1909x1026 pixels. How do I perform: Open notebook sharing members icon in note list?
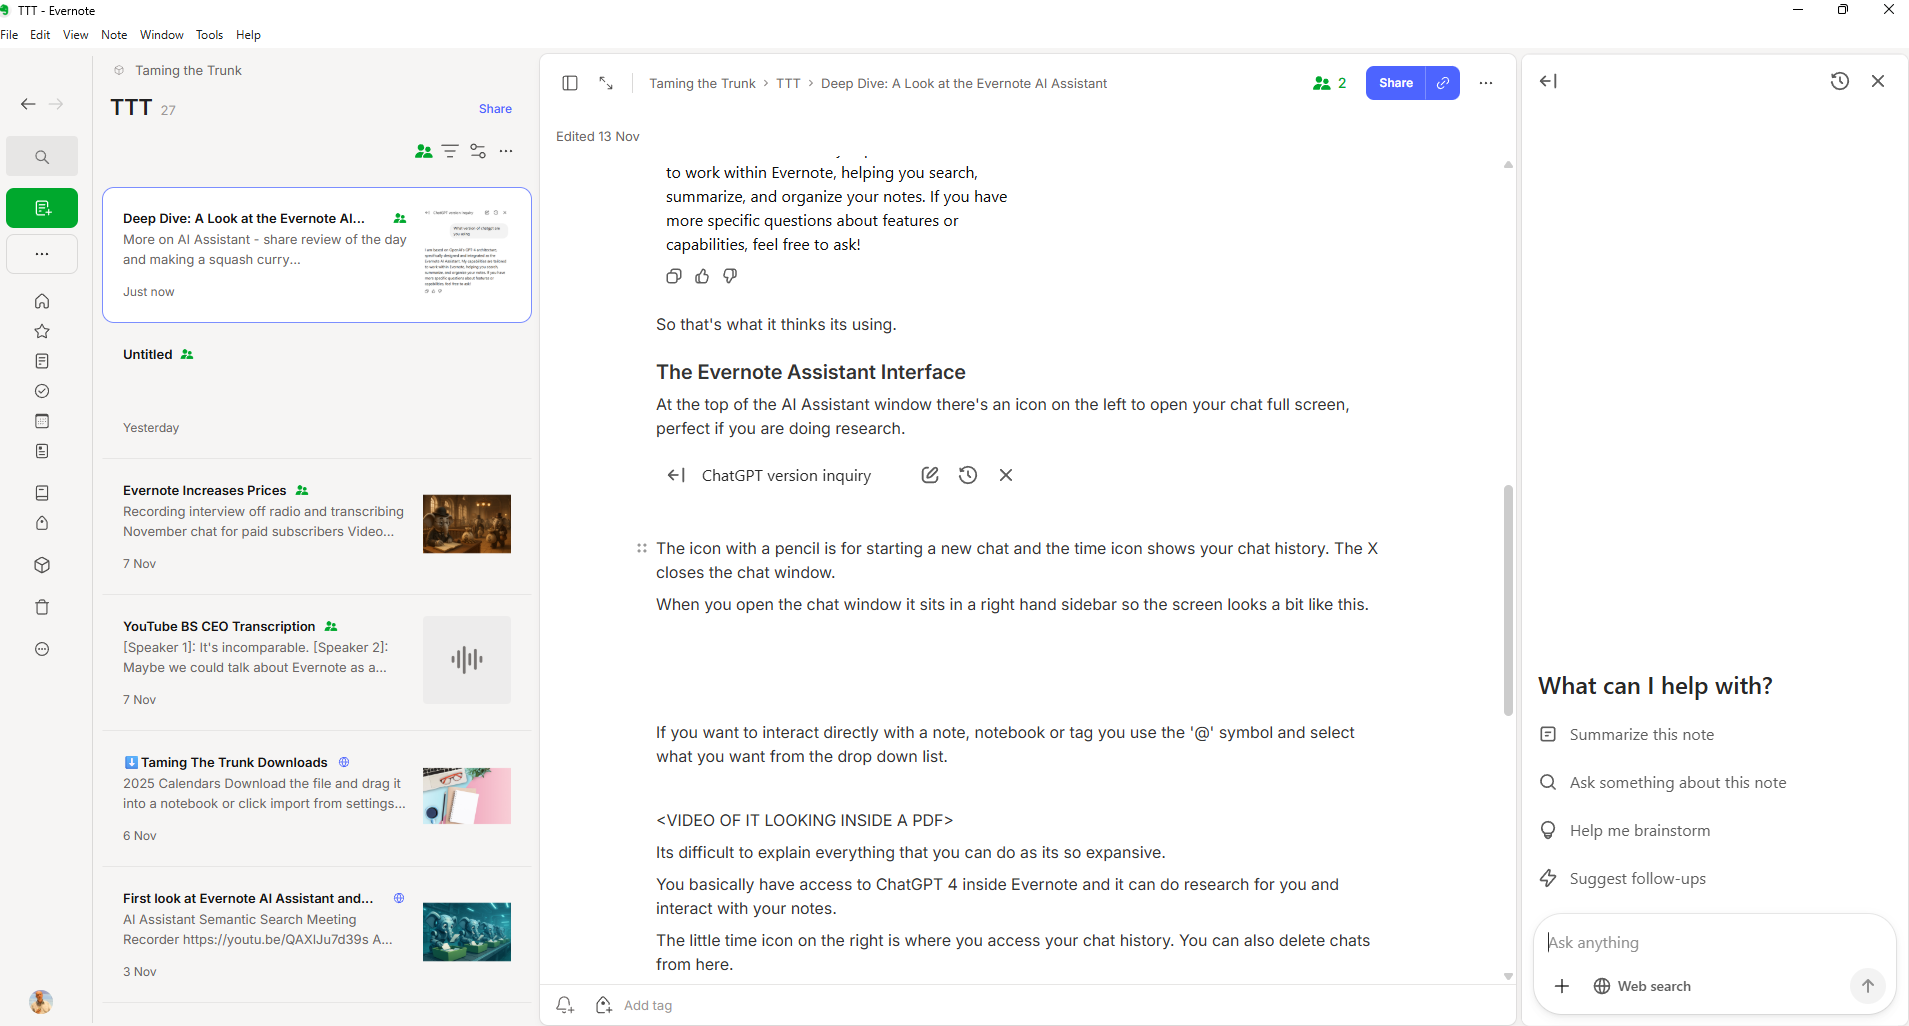point(424,151)
